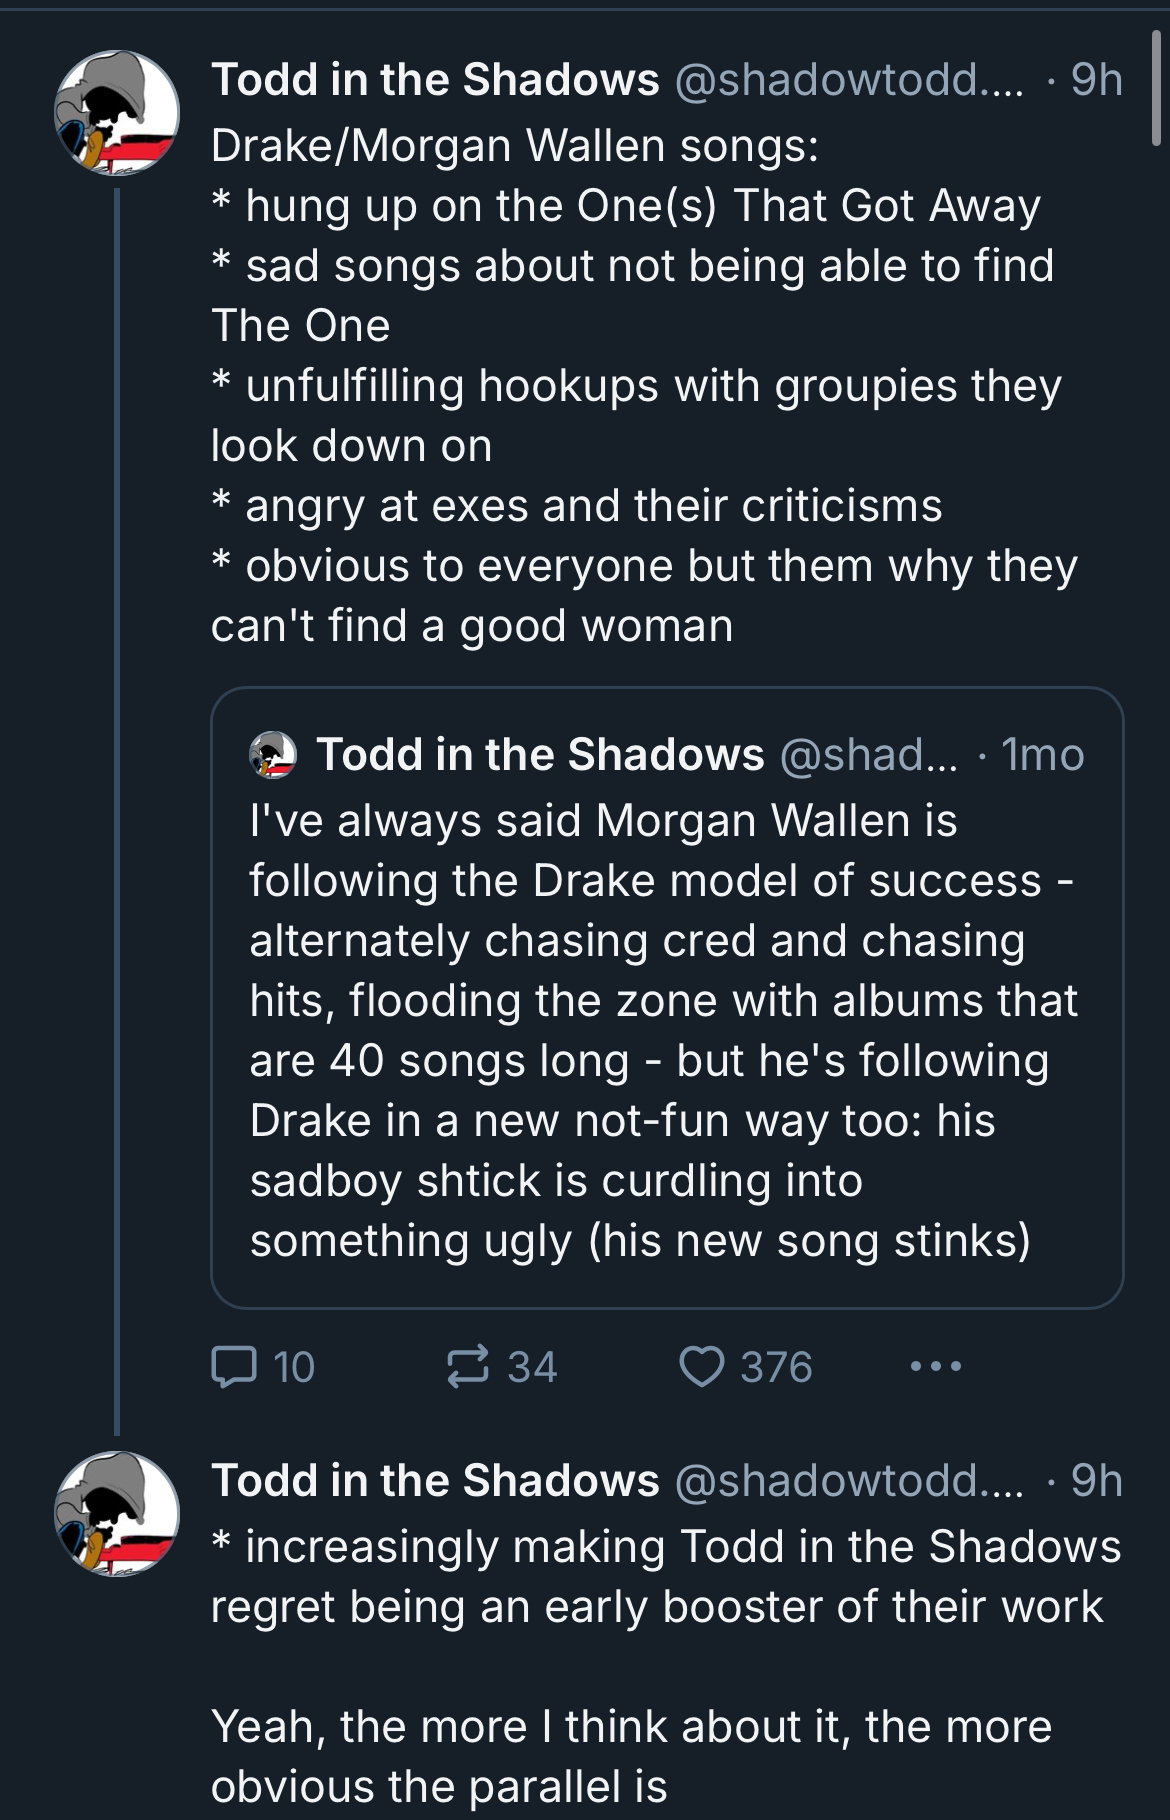The image size is (1170, 1820).
Task: Tap the 1mo timestamp in the quoted post
Action: 1043,755
